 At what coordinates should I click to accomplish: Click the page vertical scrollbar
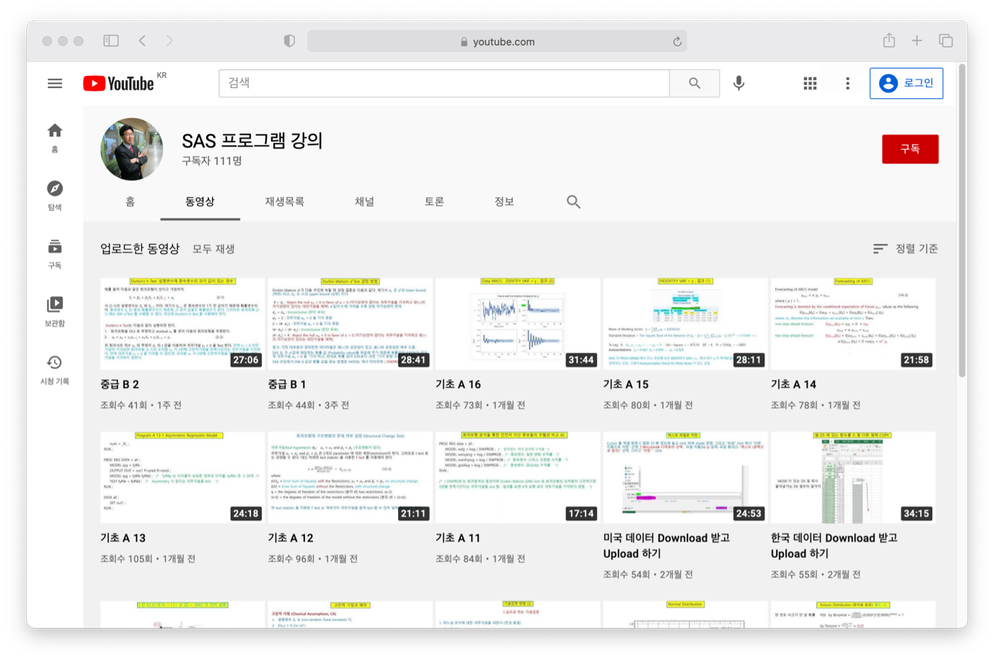point(962,220)
